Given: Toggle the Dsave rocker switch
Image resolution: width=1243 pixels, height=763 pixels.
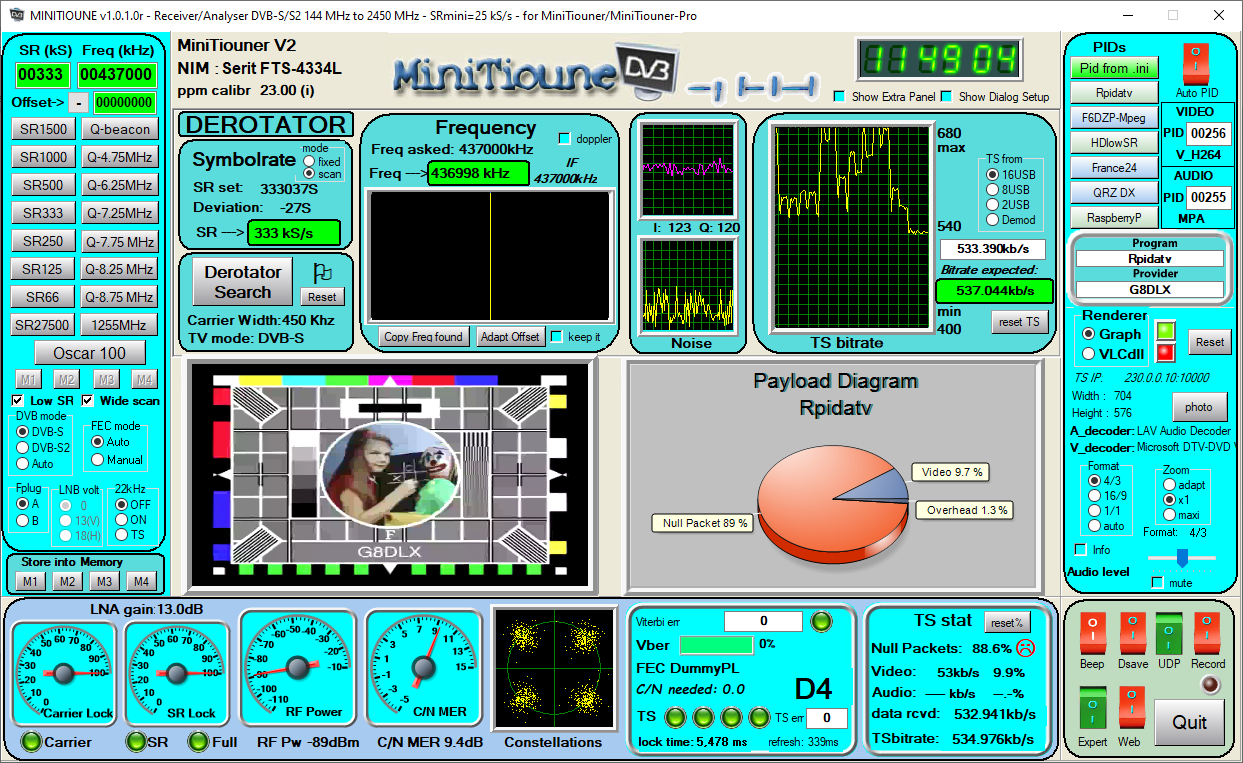Looking at the screenshot, I should click(x=1132, y=634).
